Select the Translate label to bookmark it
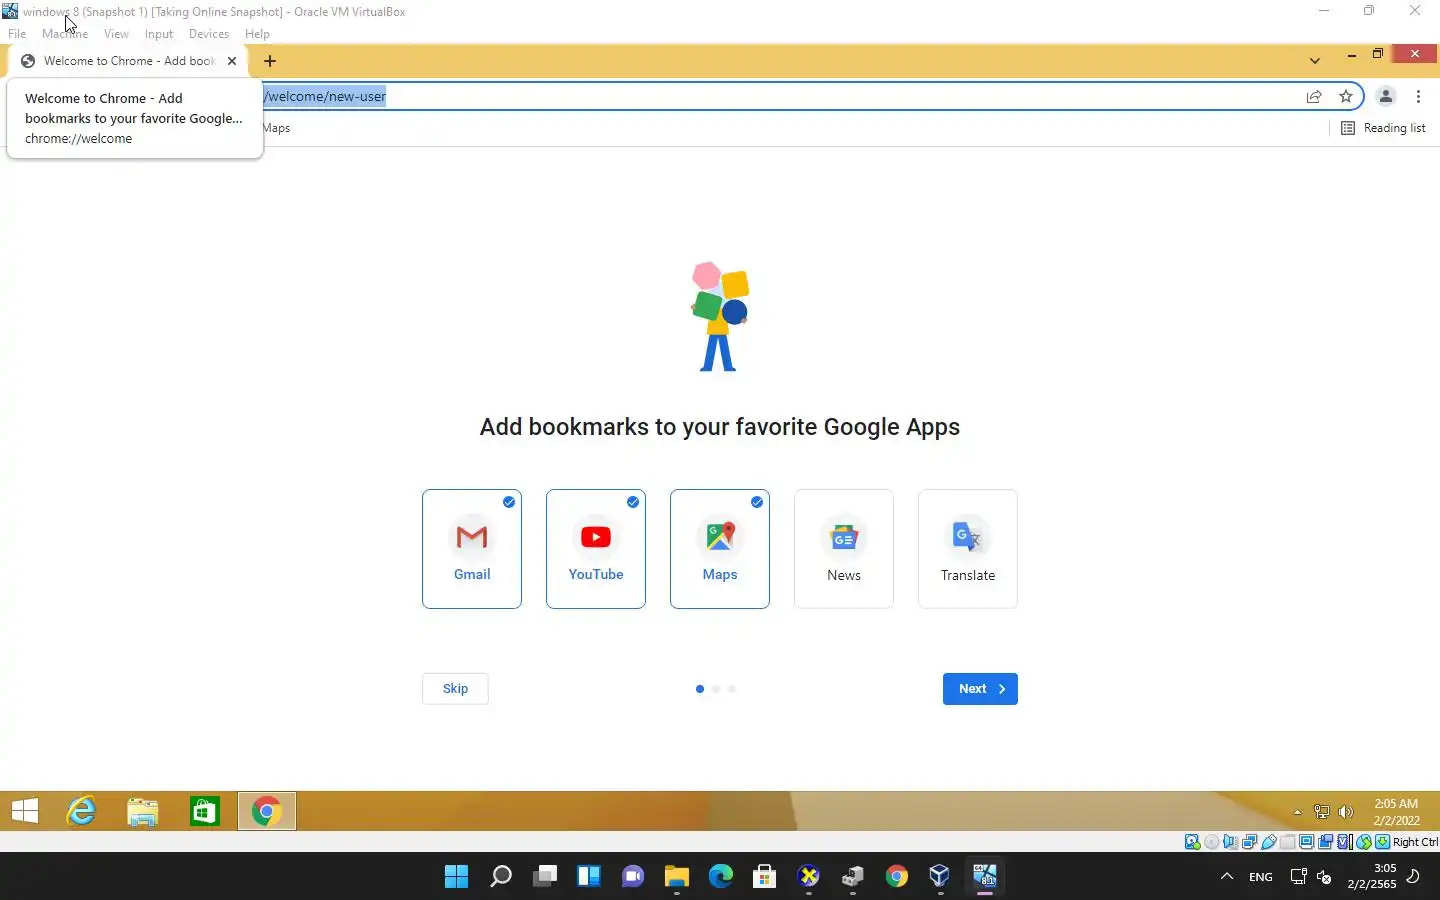1440x900 pixels. pos(968,575)
